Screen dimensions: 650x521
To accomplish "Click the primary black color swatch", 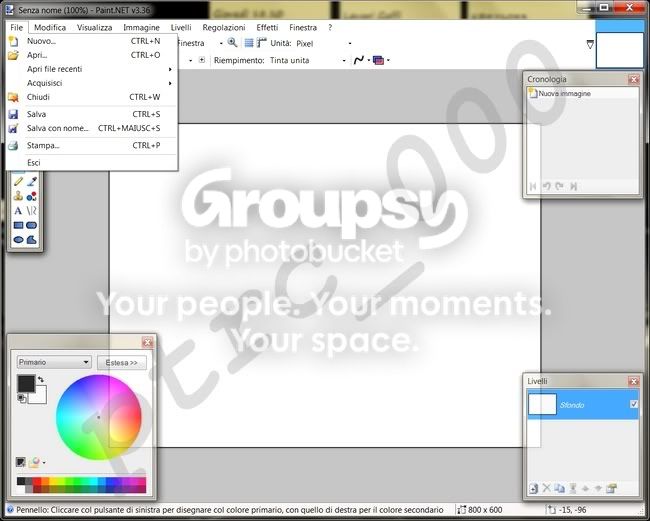I will 26,383.
